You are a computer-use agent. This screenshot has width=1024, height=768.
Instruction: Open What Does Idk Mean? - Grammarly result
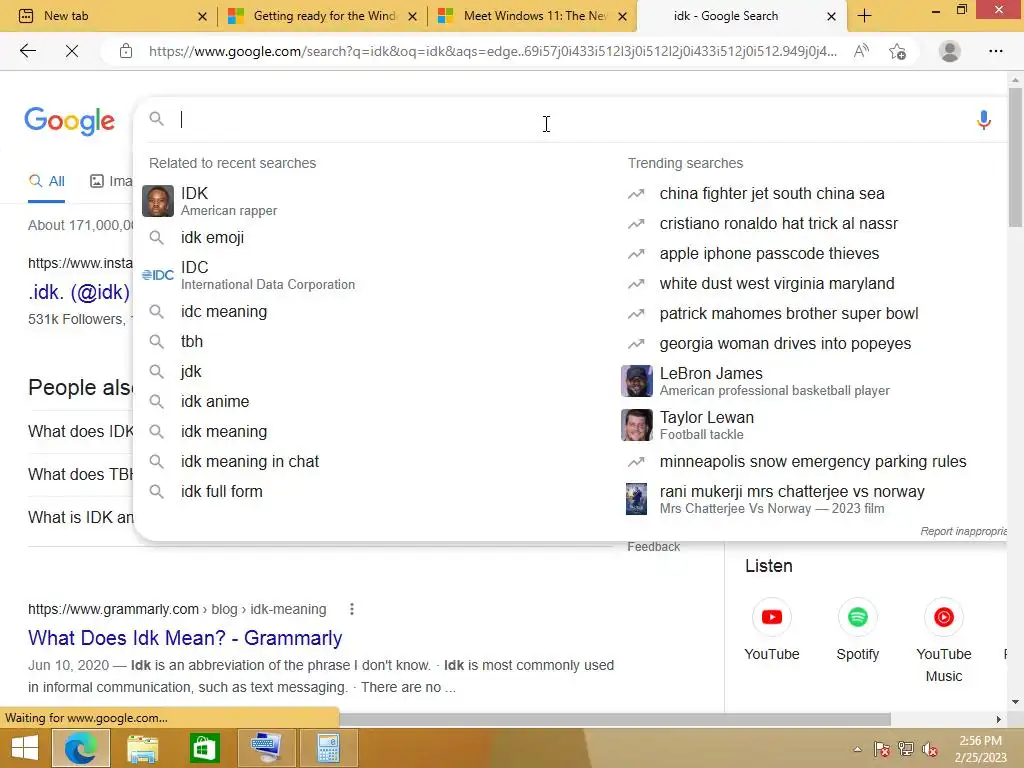tap(185, 638)
